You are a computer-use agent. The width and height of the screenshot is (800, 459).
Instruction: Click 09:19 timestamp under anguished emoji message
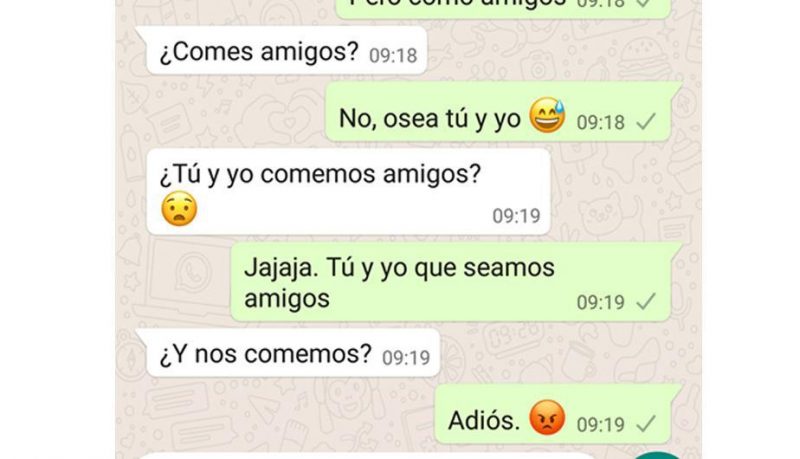[516, 216]
